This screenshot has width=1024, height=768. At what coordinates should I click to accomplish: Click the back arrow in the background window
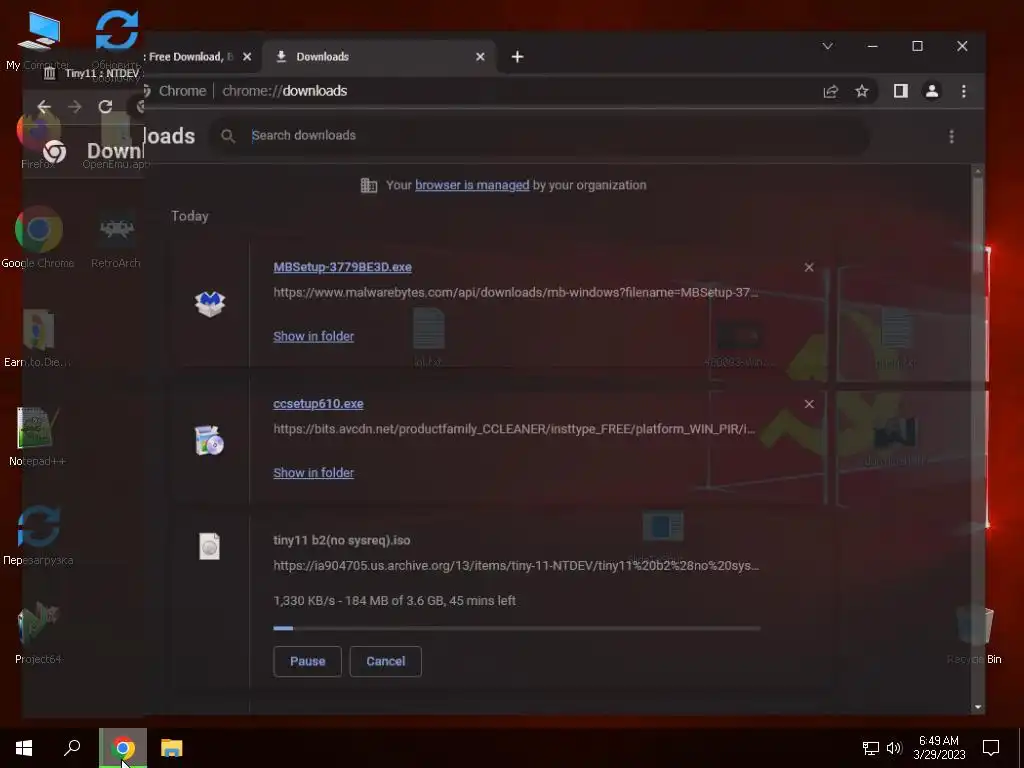click(44, 106)
